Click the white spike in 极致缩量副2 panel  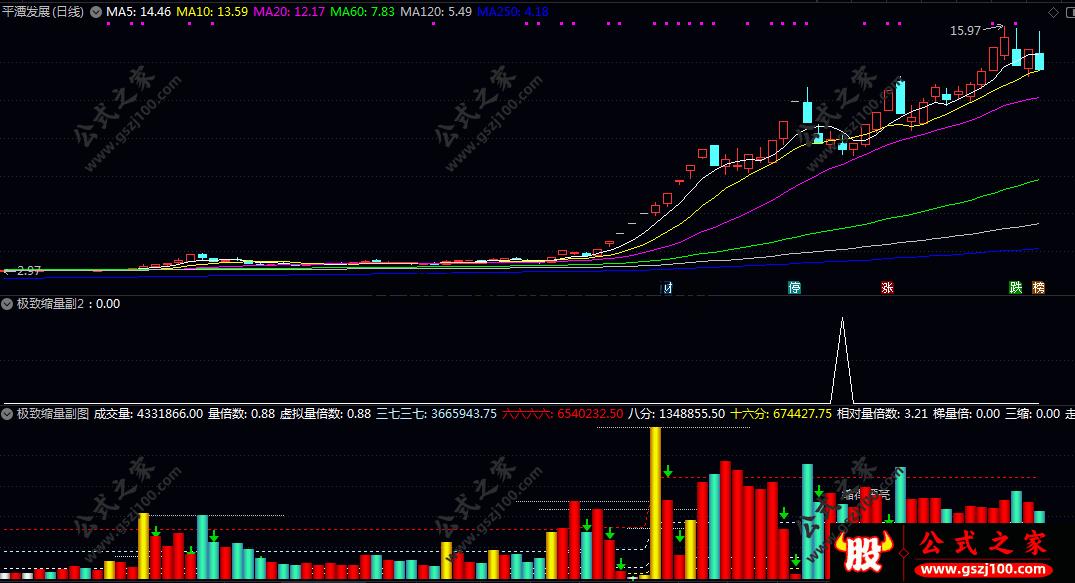pyautogui.click(x=842, y=361)
